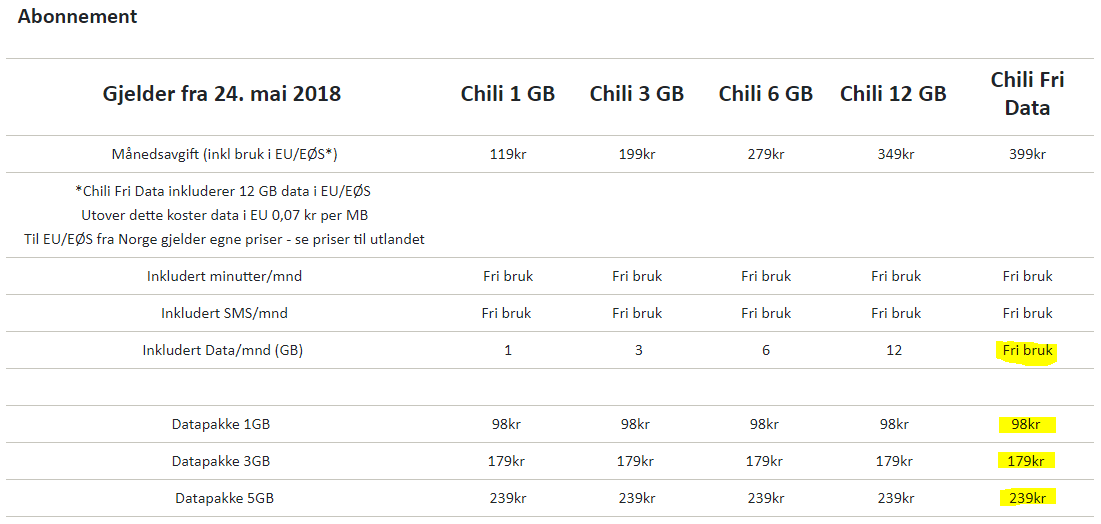Click the 349kr monthly fee cell
The image size is (1101, 524).
[893, 155]
